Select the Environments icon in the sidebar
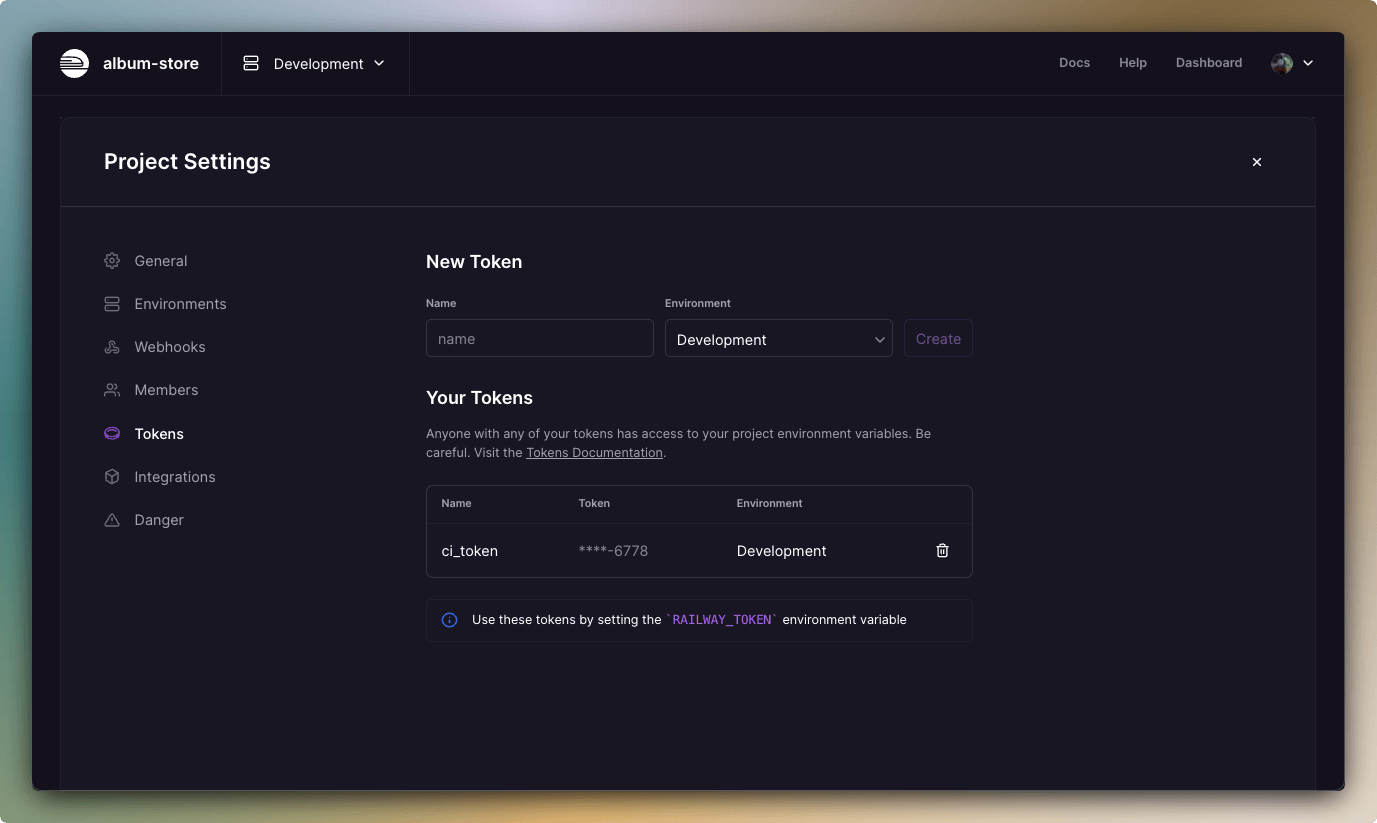1377x823 pixels. 112,304
